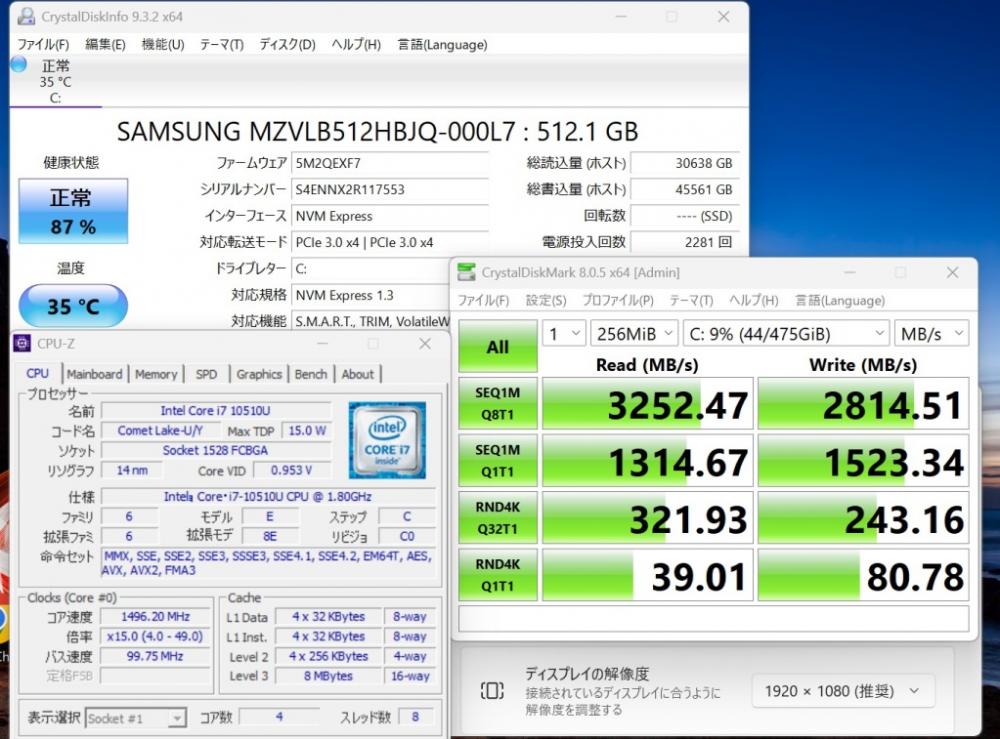Viewport: 1000px width, 739px height.
Task: Click the 3252.47 sequential read result
Action: 647,404
